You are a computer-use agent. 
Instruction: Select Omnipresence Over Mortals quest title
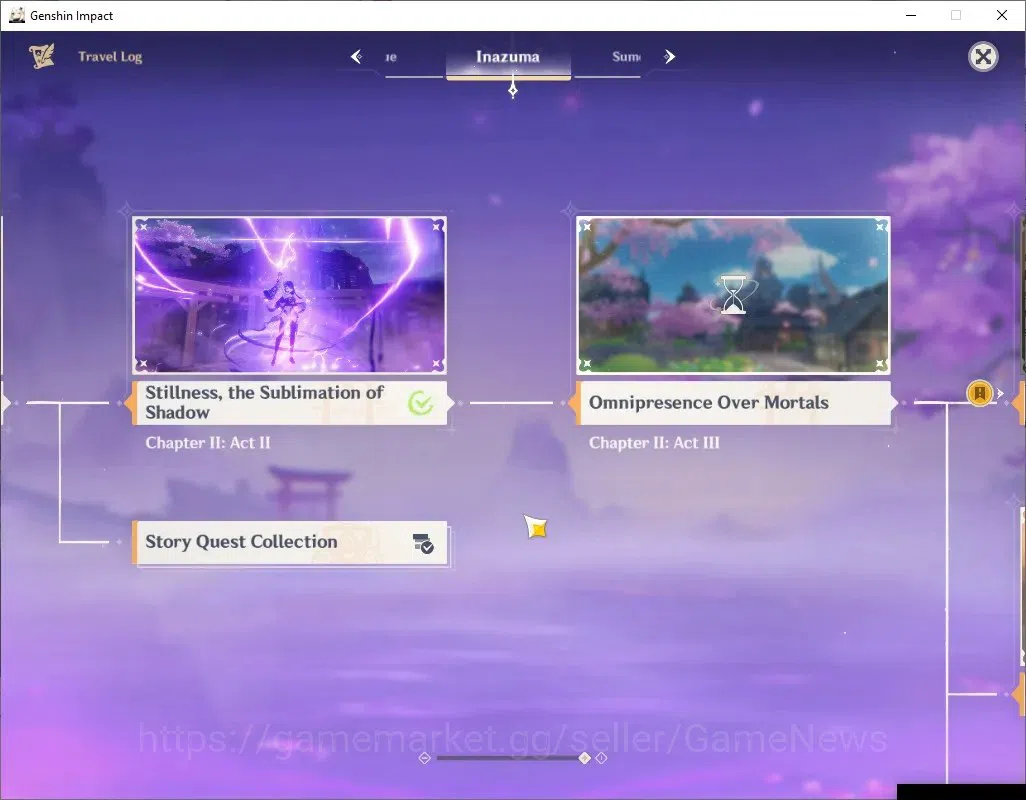pos(709,402)
